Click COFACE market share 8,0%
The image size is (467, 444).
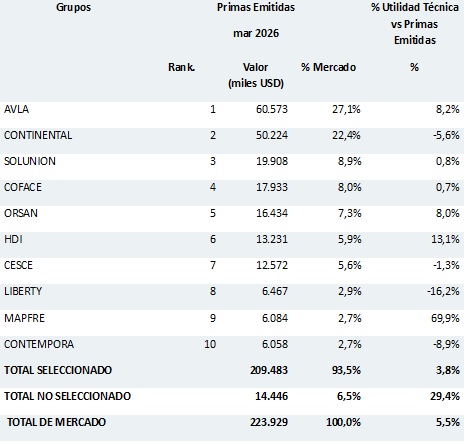click(x=349, y=187)
